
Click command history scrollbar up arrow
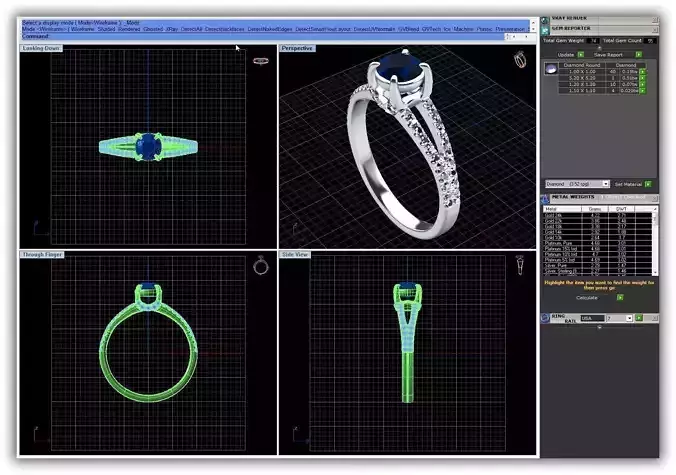pos(533,22)
